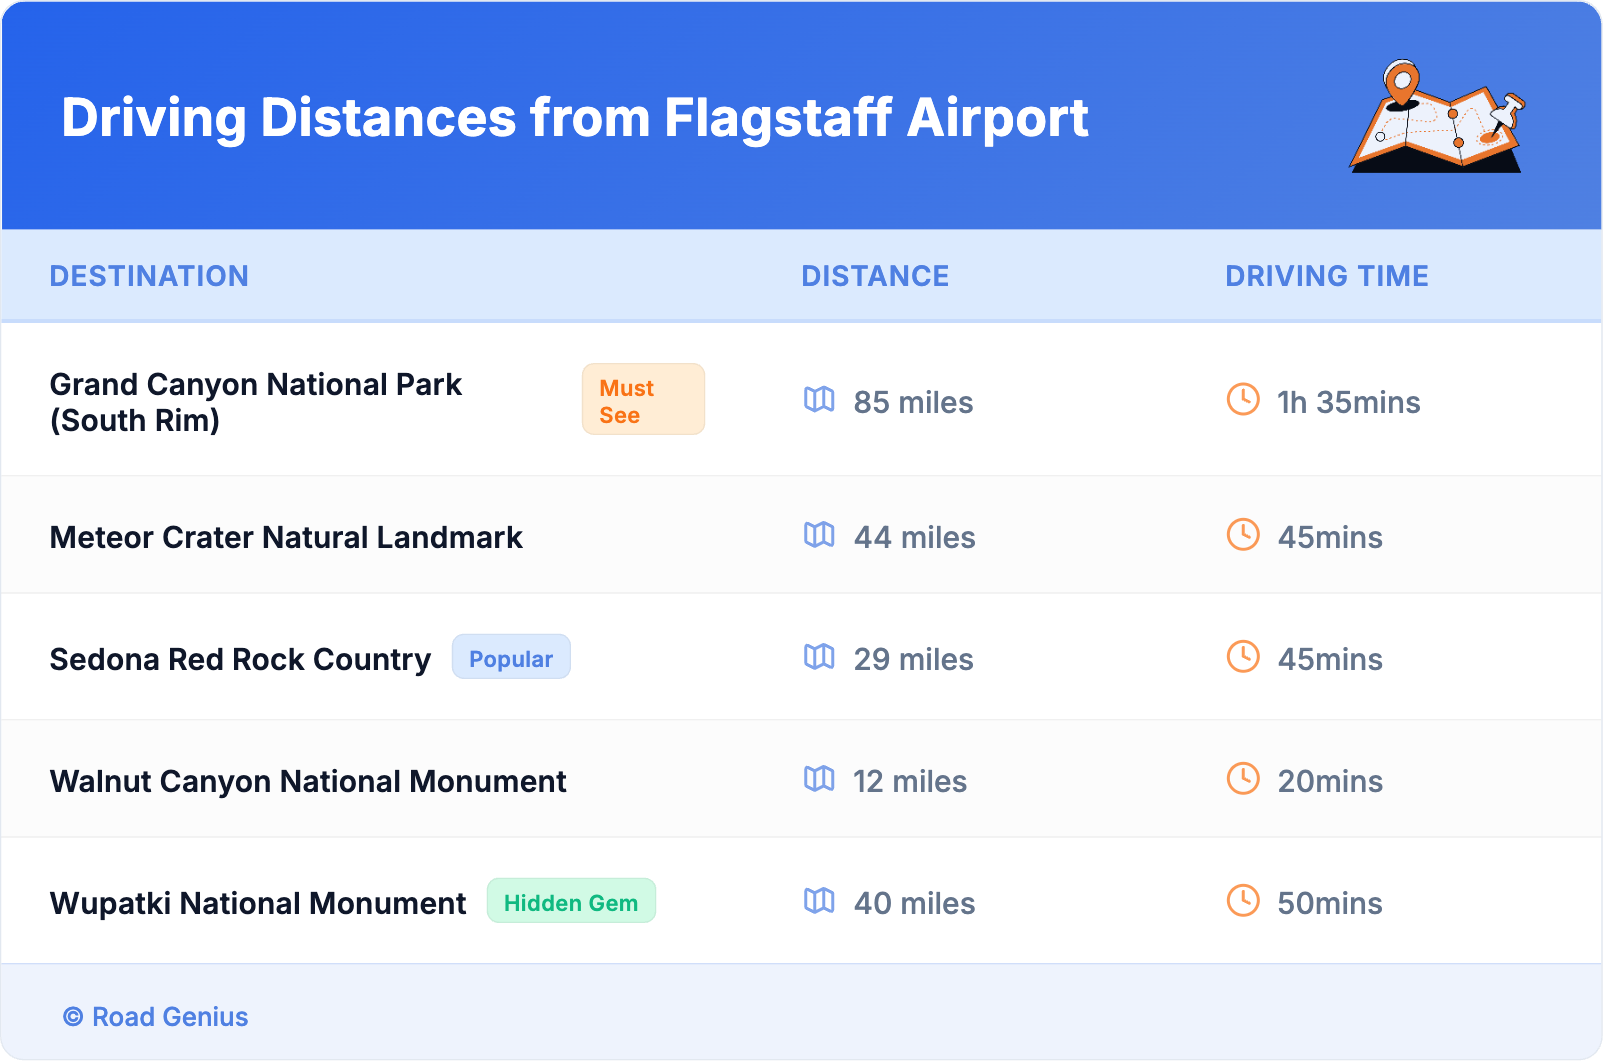This screenshot has height=1062, width=1604.
Task: Click the map illustration in the header
Action: [x=1438, y=117]
